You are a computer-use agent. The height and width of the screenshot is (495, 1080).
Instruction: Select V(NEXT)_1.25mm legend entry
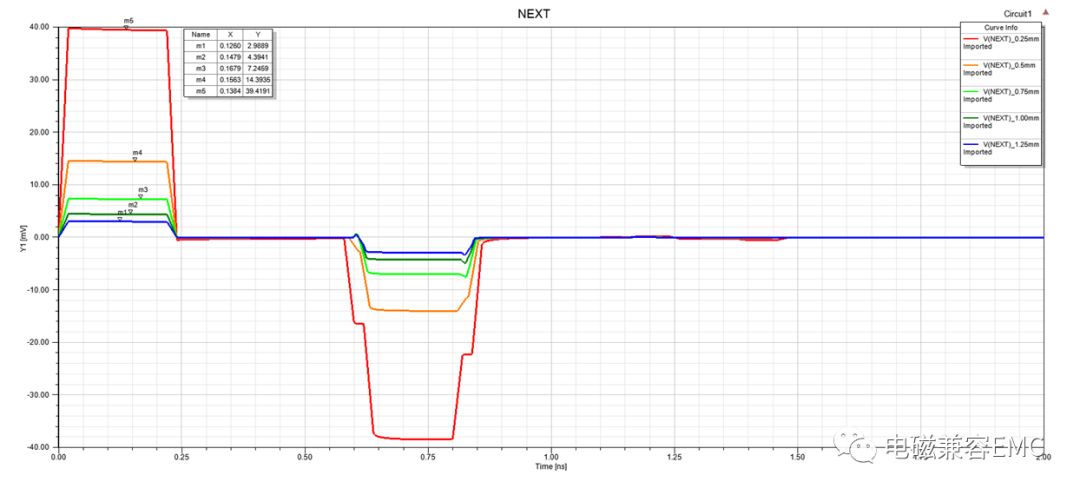(1011, 145)
